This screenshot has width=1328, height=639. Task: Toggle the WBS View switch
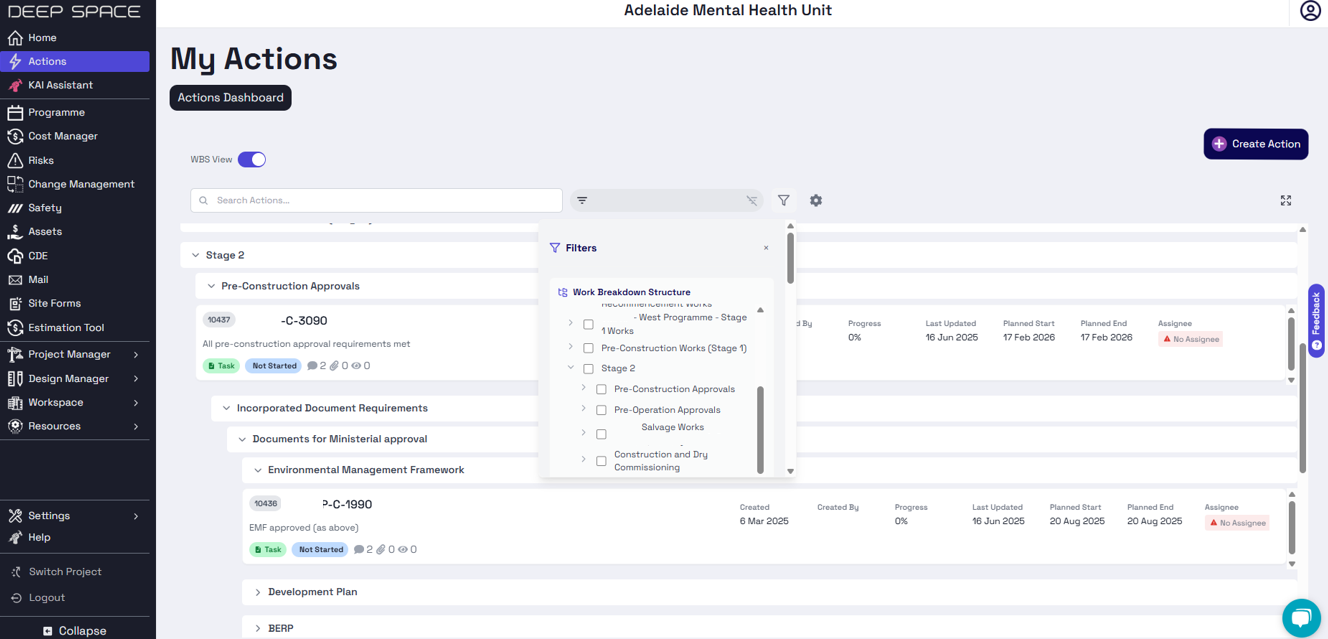click(x=252, y=160)
